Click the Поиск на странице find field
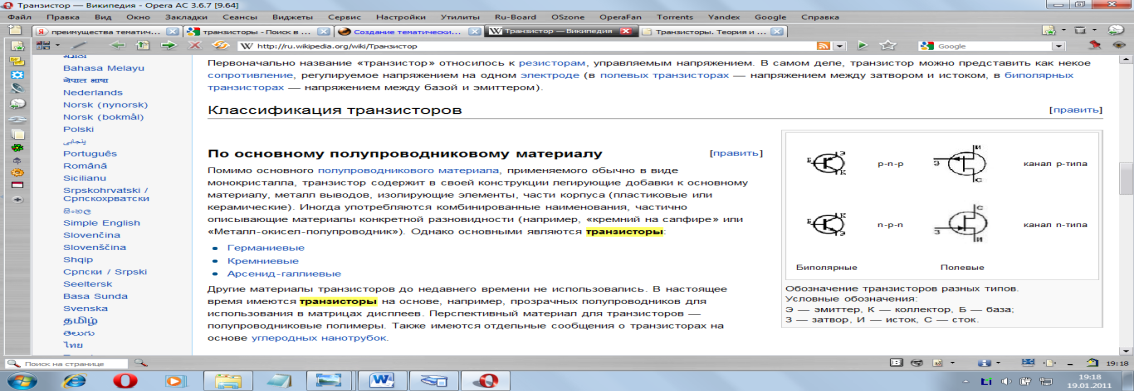 coord(68,363)
